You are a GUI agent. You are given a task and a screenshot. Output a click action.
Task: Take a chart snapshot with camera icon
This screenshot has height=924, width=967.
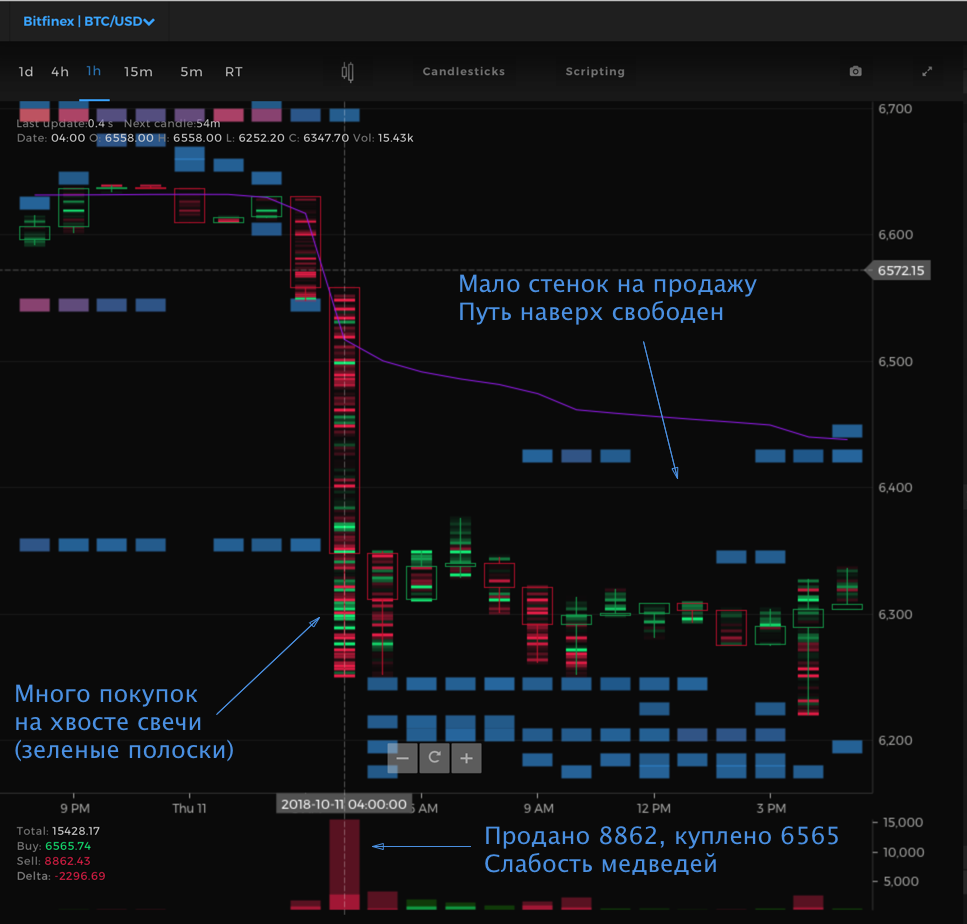855,72
